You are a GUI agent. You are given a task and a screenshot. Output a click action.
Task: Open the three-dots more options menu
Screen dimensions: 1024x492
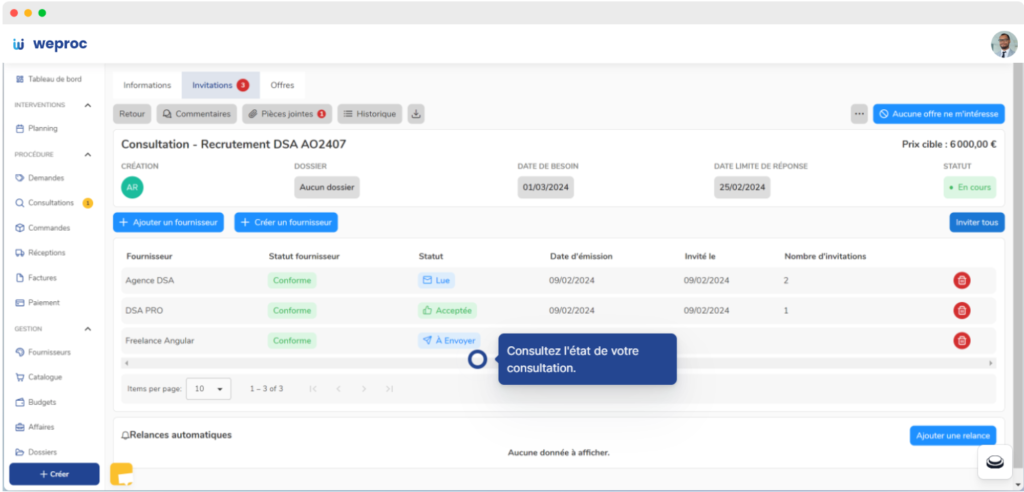859,114
